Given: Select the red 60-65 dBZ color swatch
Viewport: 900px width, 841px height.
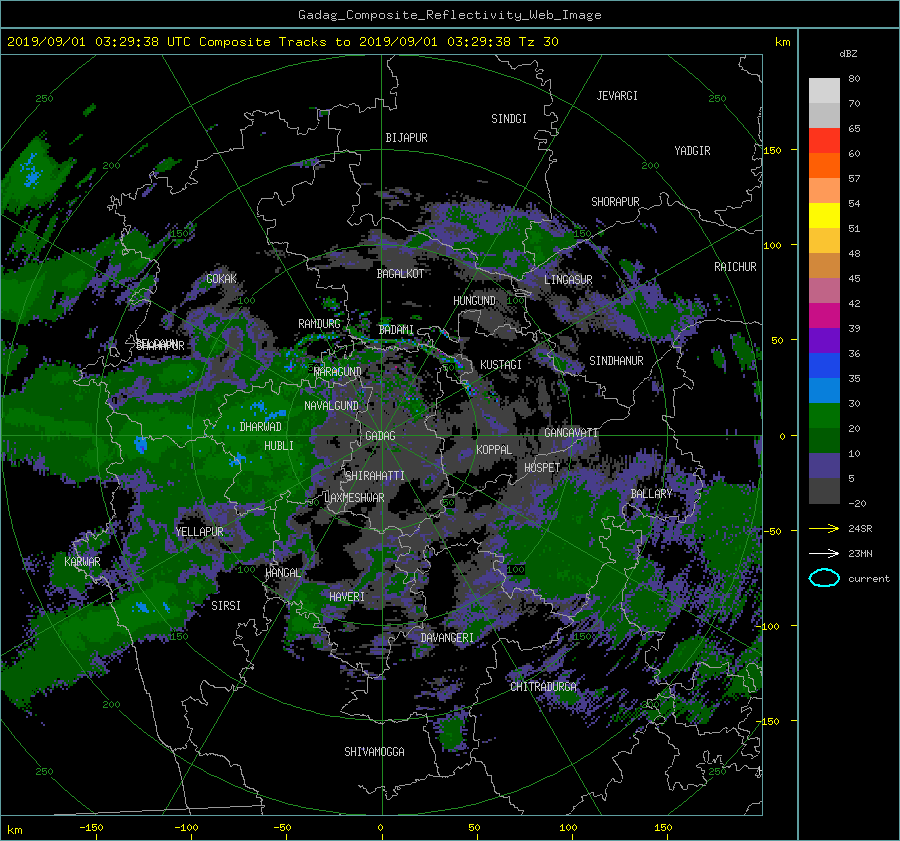Looking at the screenshot, I should [x=824, y=141].
